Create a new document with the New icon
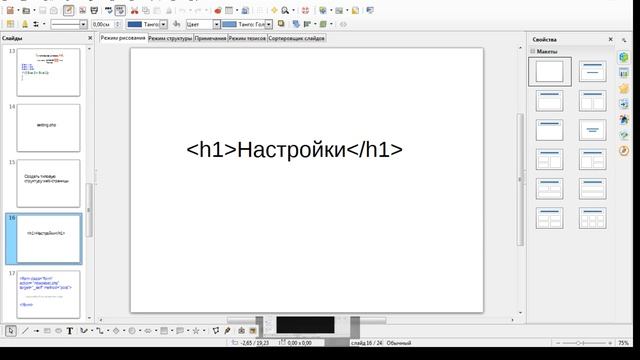The height and width of the screenshot is (360, 640). (10, 10)
